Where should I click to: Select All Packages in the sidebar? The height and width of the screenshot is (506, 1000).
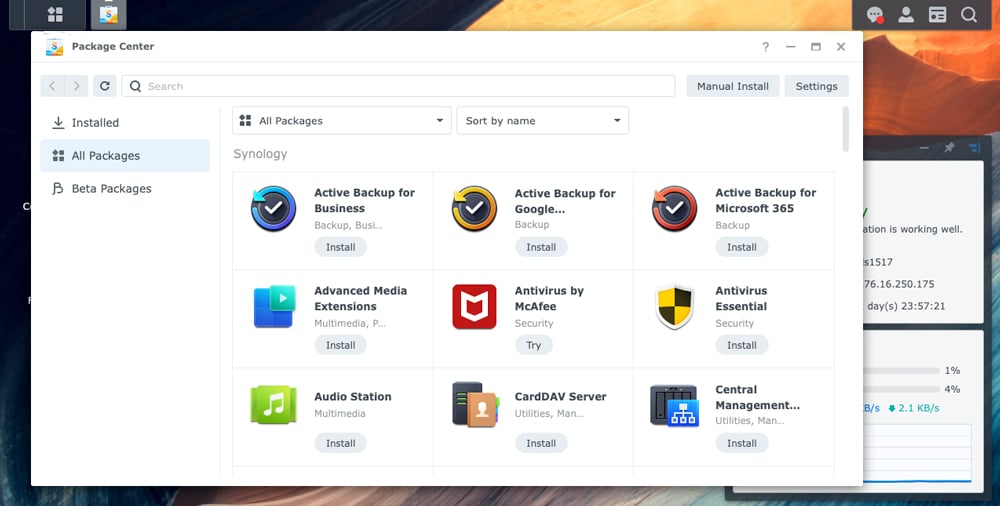125,156
